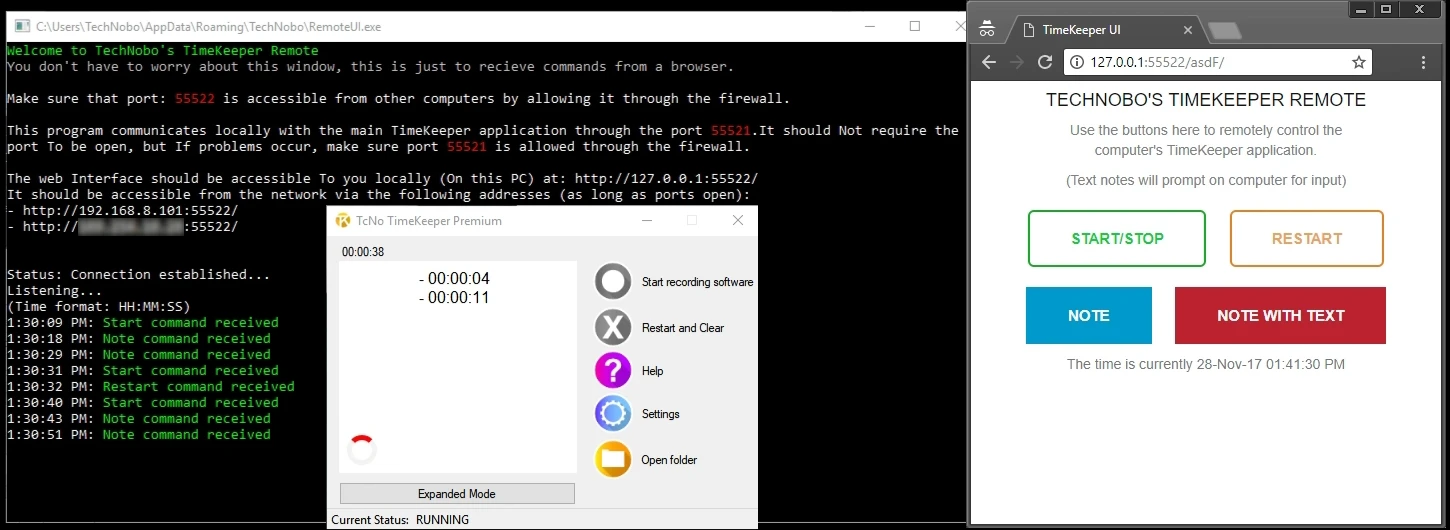
Task: Minimize the TcNo TimeKeeper Premium window
Action: coord(648,220)
